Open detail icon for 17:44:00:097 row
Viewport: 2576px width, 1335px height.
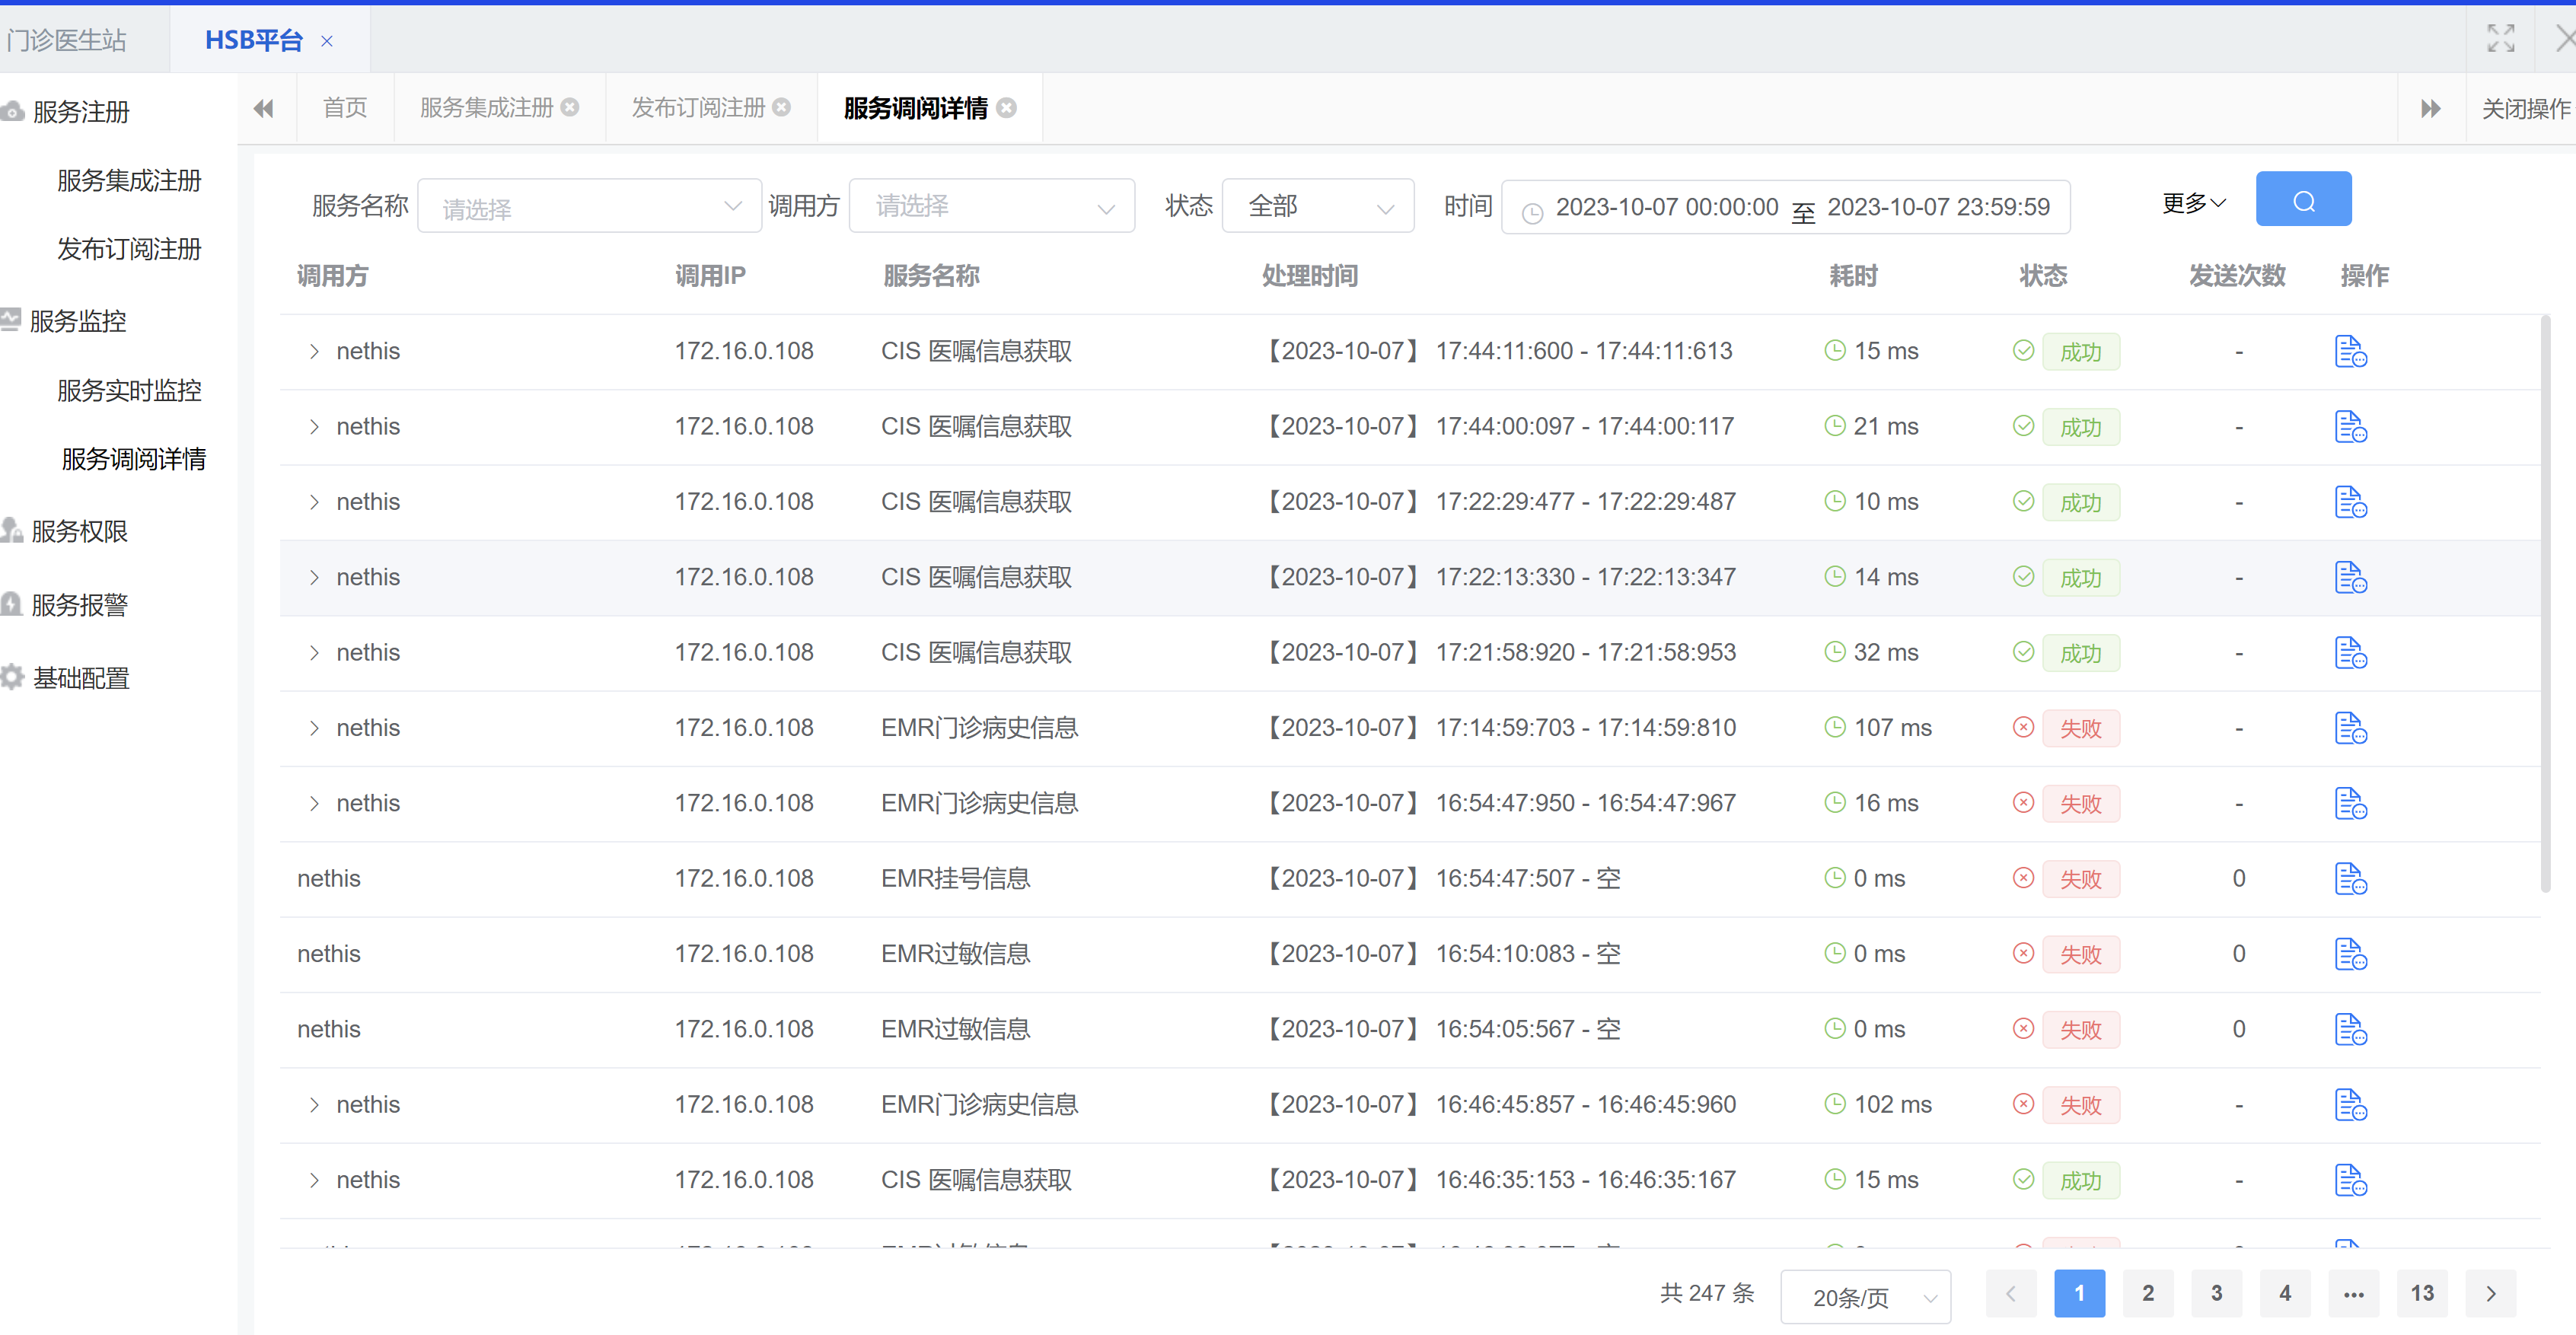point(2350,427)
